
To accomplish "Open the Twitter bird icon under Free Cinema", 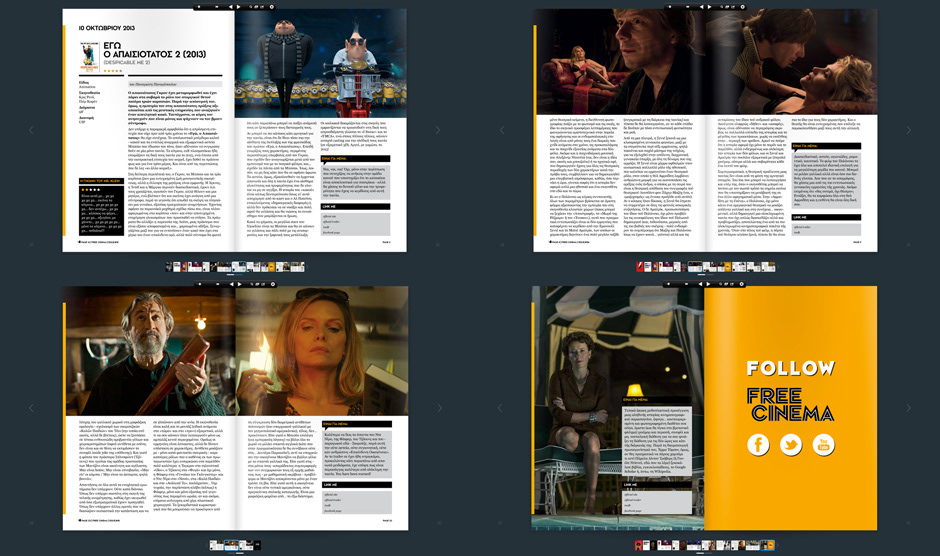I will coord(791,444).
